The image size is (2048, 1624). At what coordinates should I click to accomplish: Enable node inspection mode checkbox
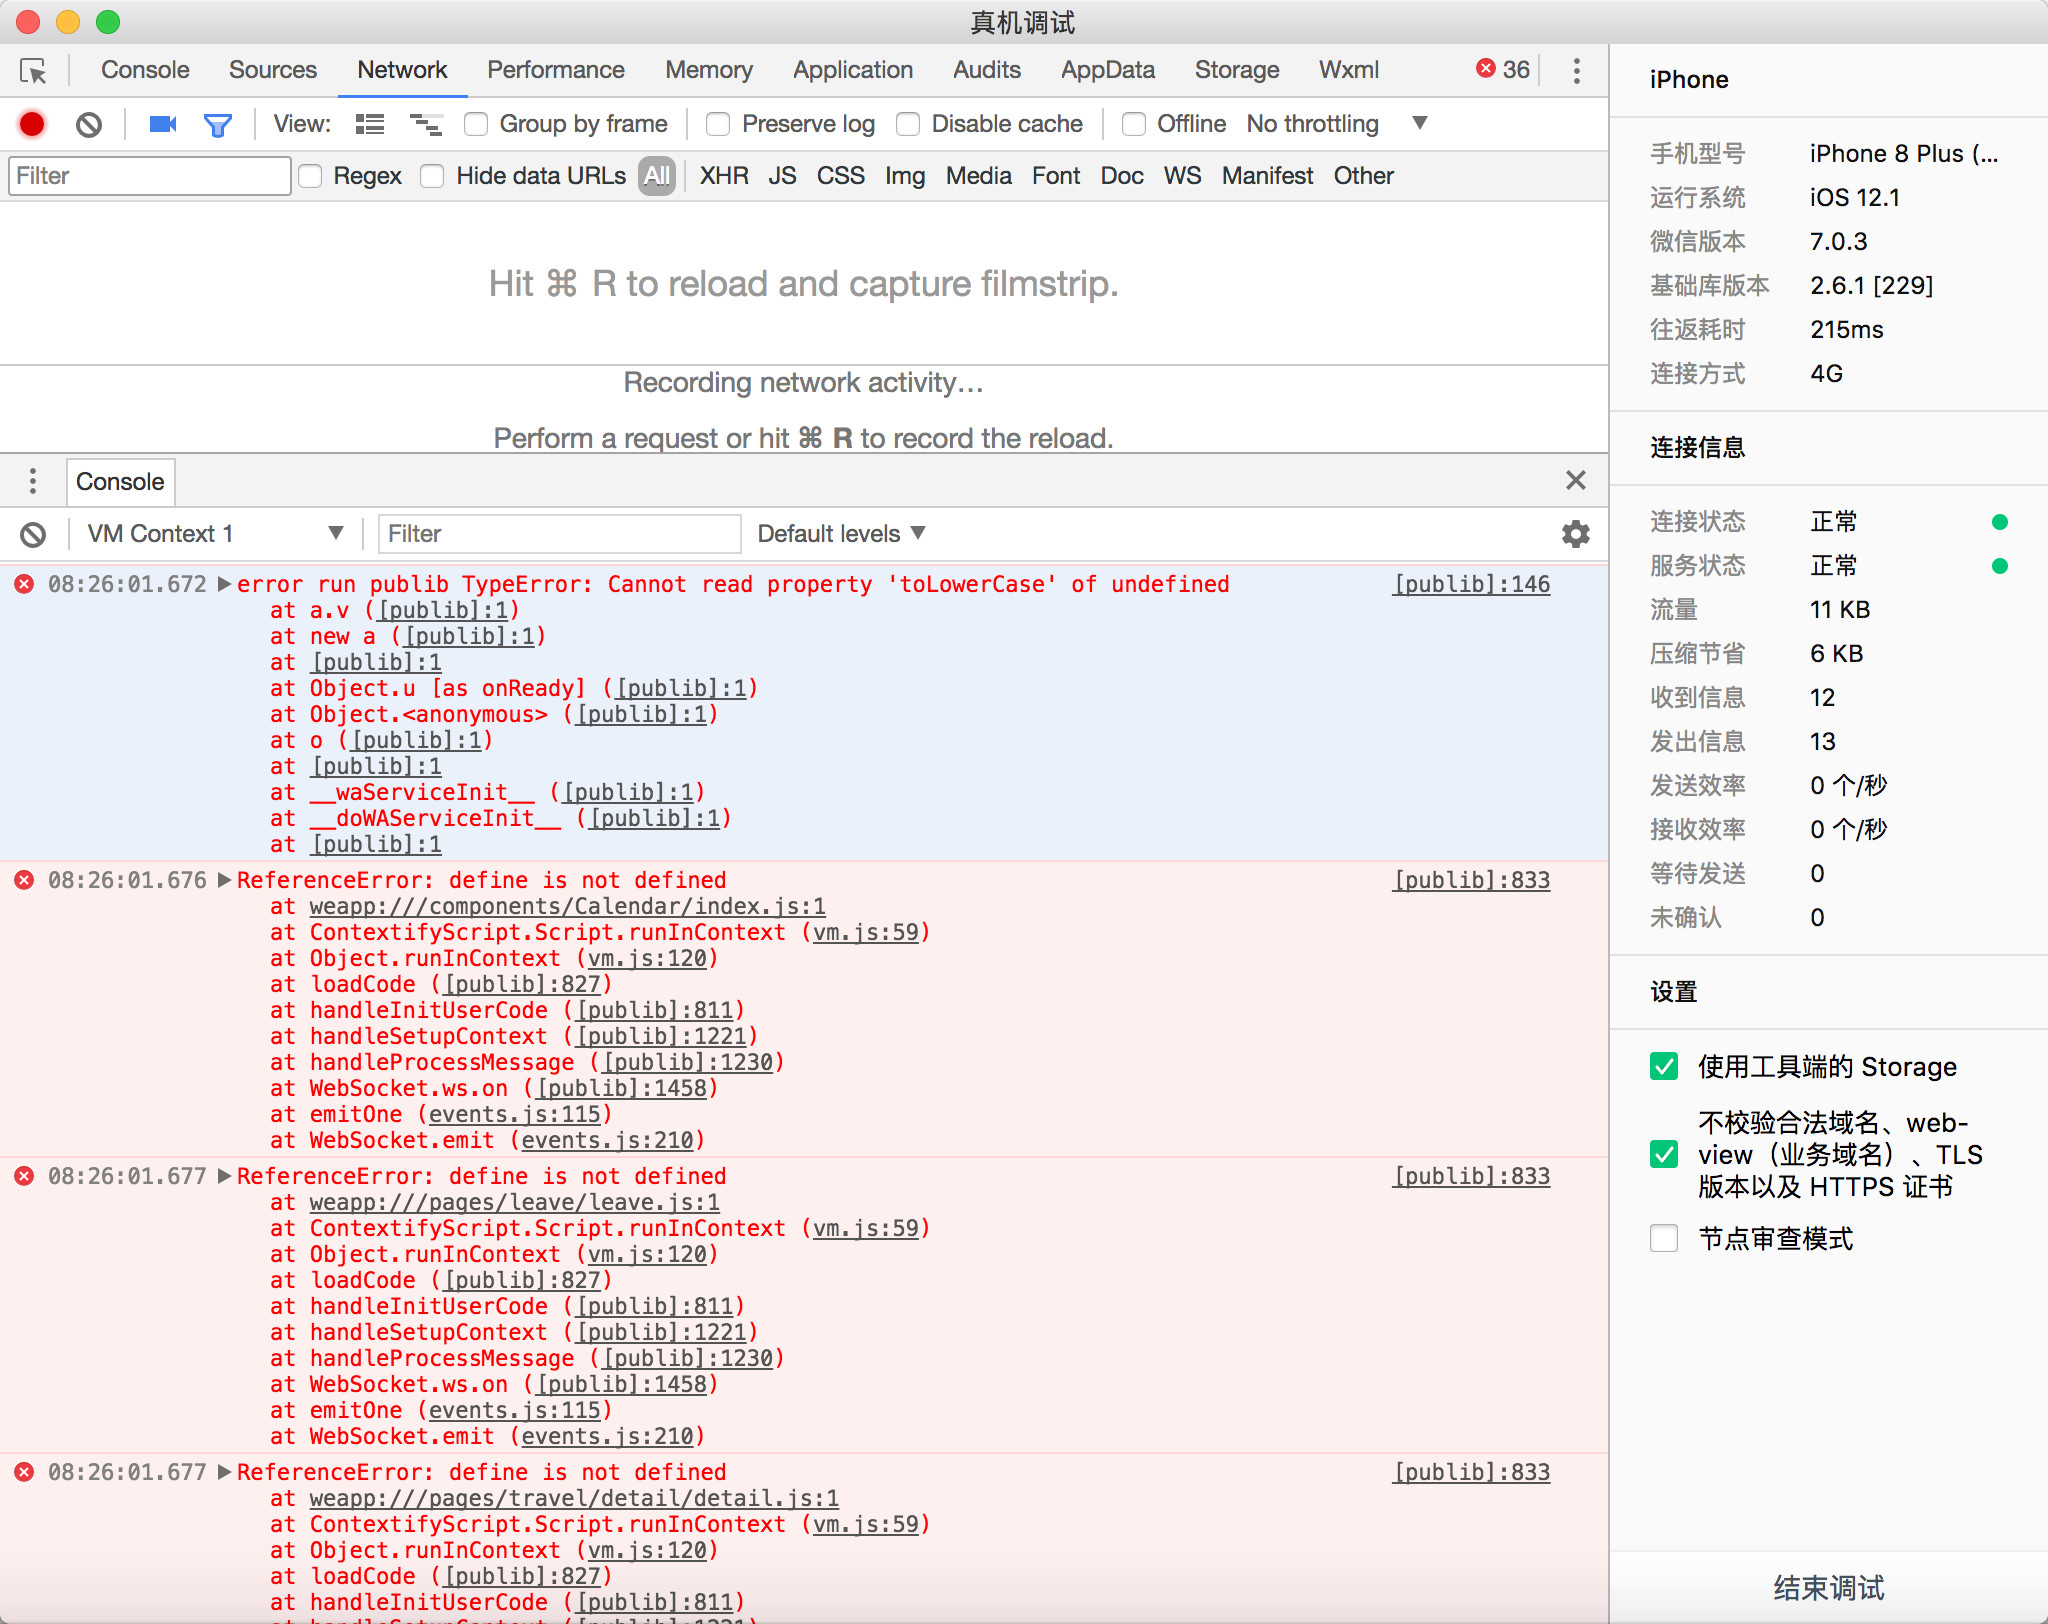(x=1664, y=1239)
